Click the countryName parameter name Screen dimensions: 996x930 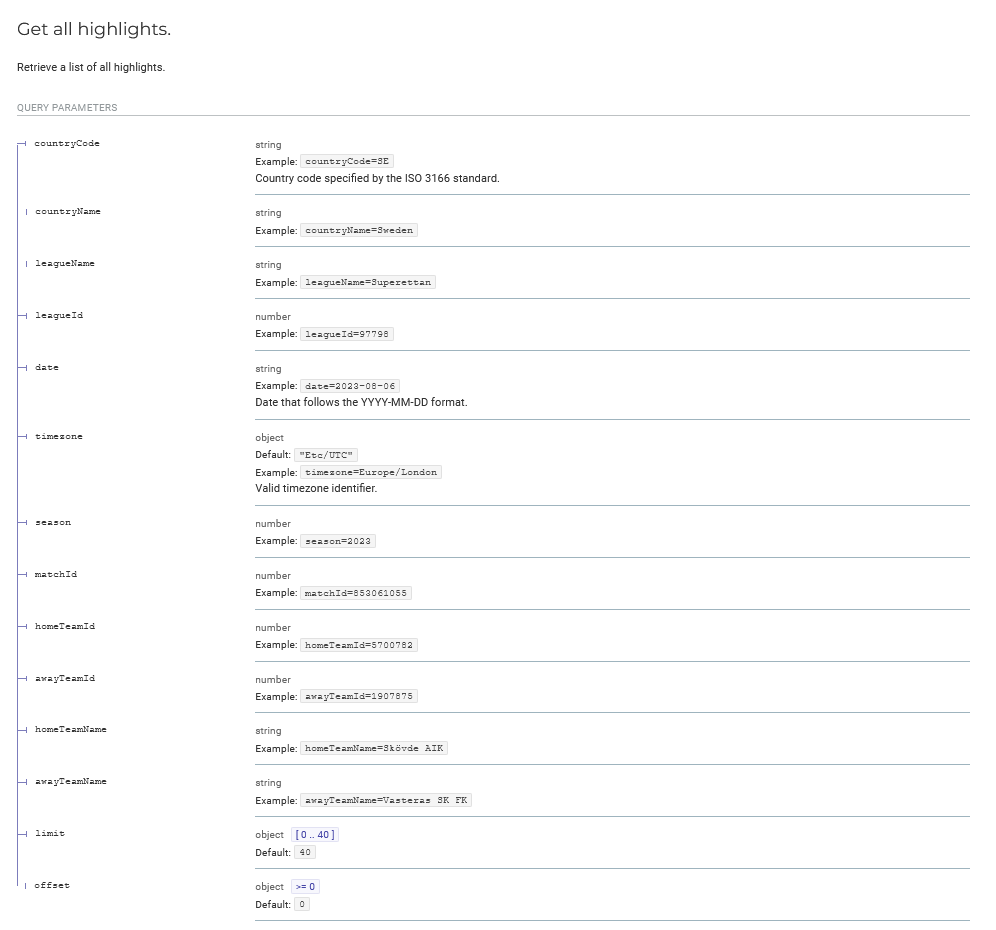tap(67, 212)
